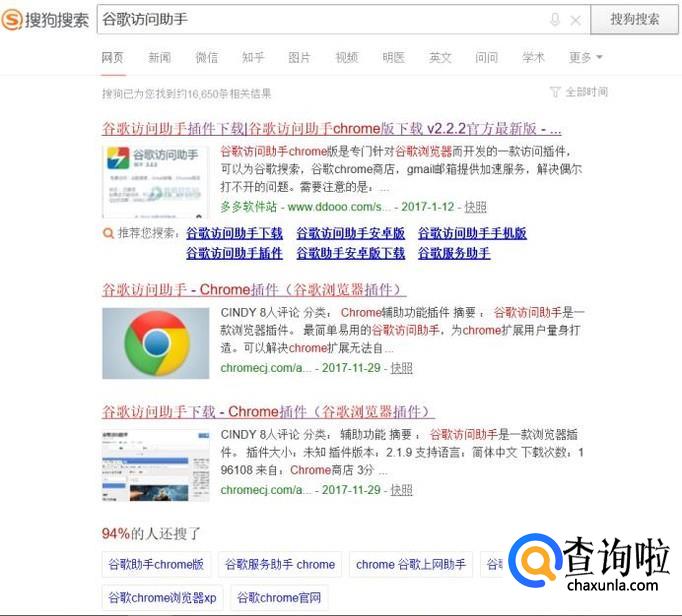Click the Chrome logo thumbnail

(x=156, y=343)
